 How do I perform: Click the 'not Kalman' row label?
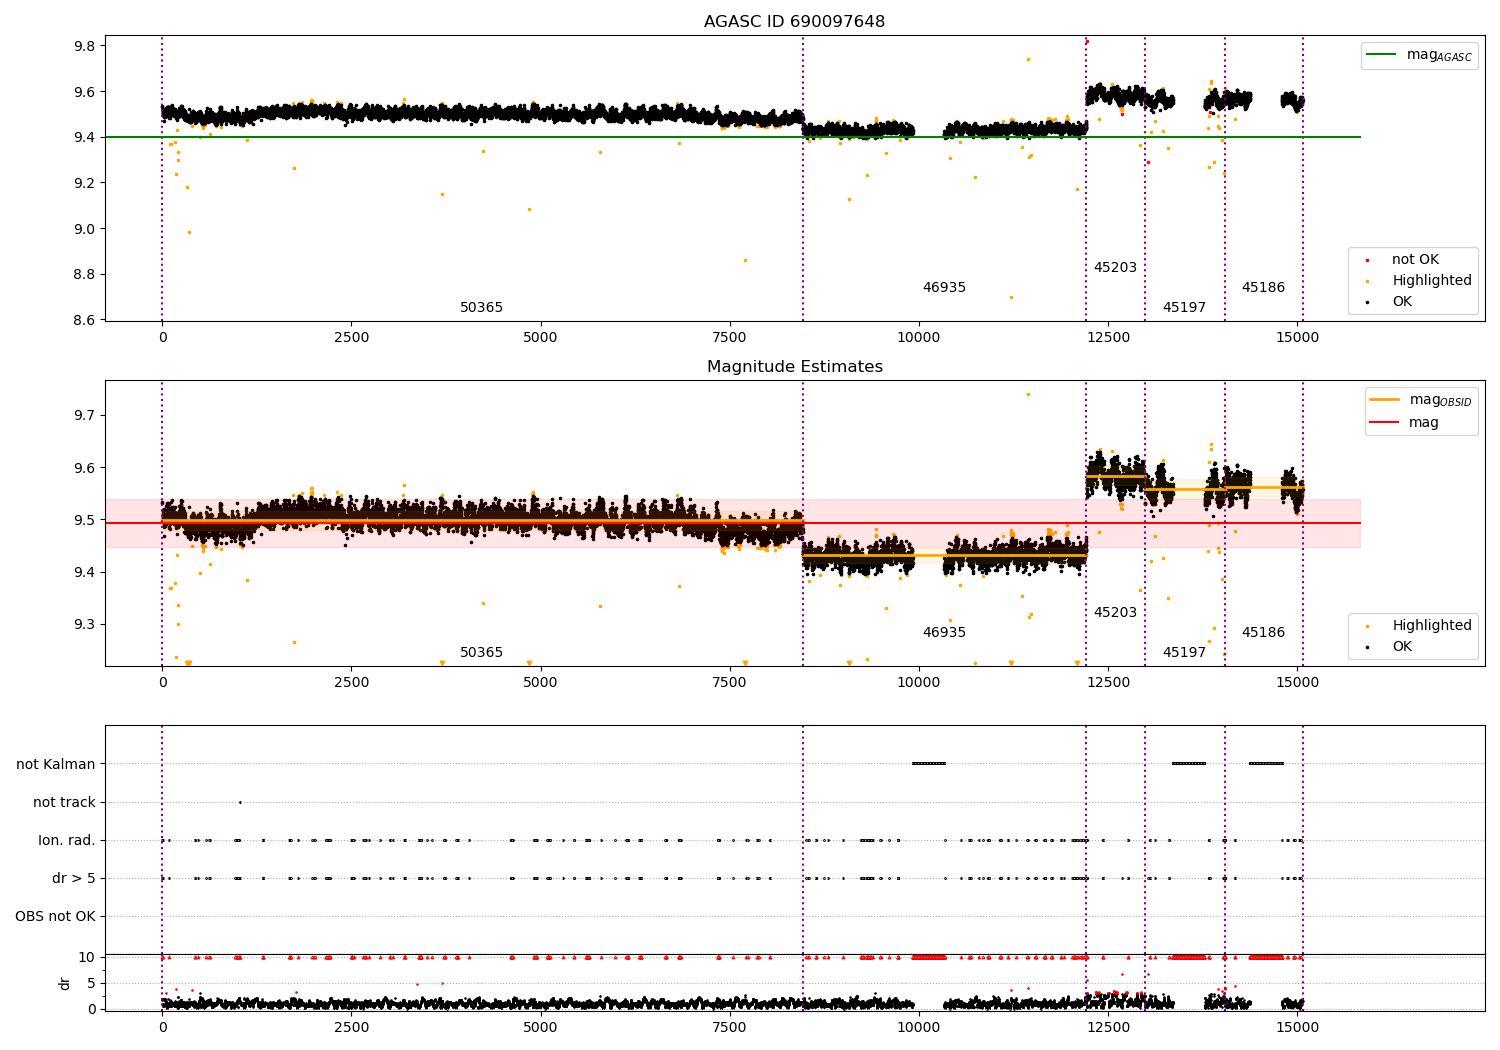(56, 764)
